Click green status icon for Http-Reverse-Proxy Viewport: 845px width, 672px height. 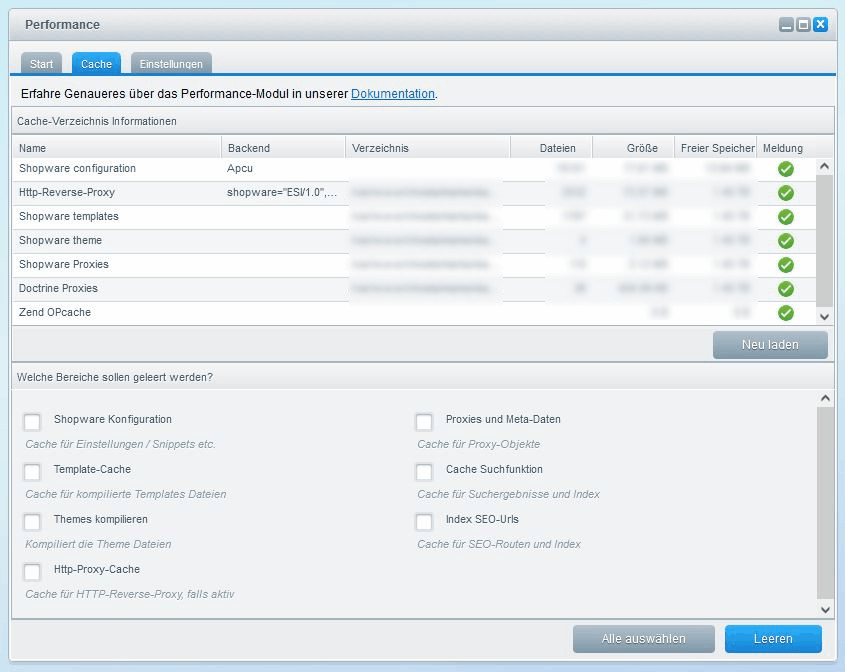(786, 193)
